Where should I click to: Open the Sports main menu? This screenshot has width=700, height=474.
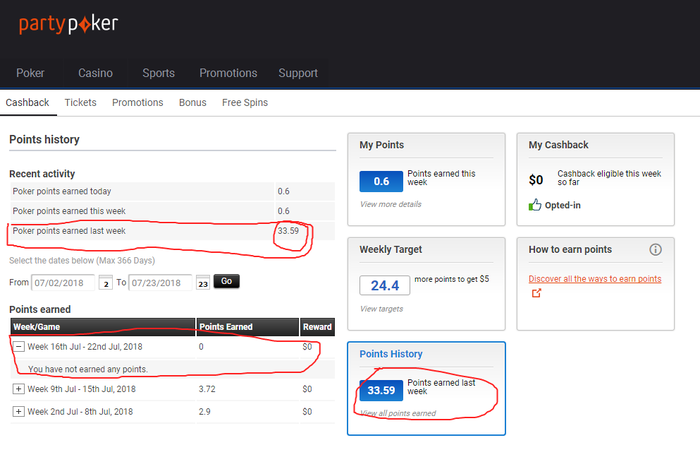pos(158,73)
